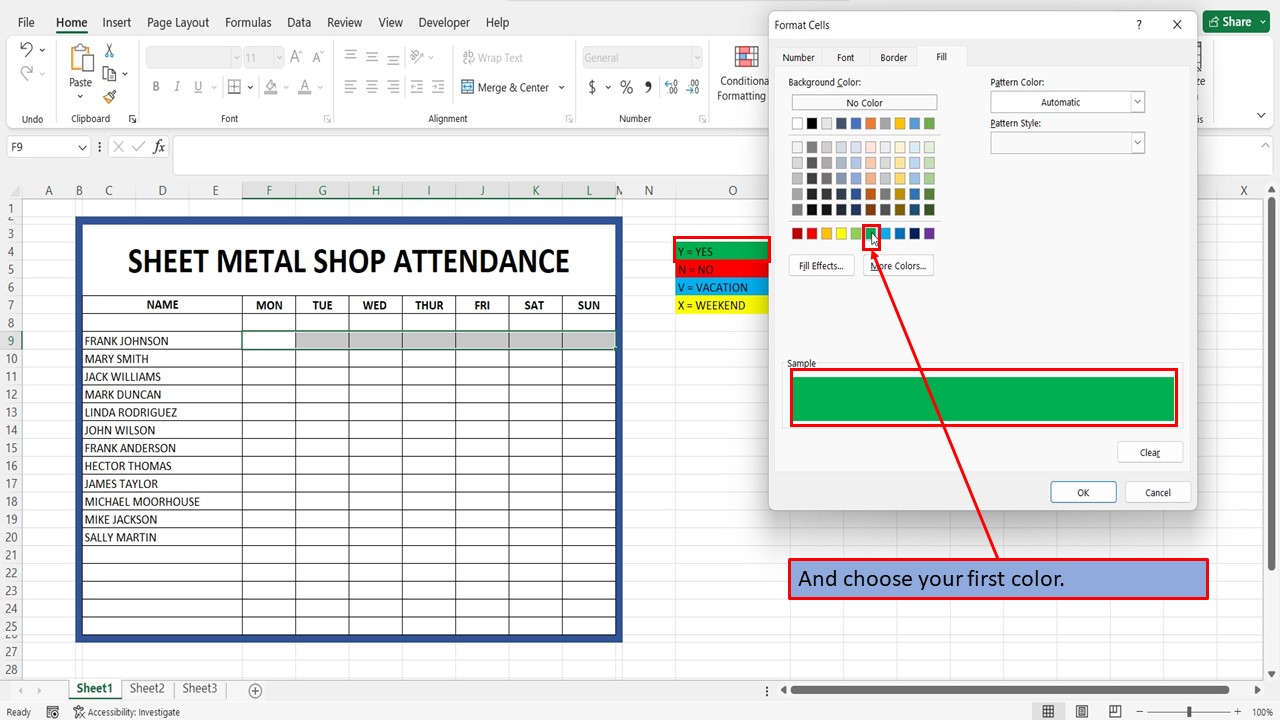Switch to Sheet2
The width and height of the screenshot is (1280, 720).
click(x=147, y=688)
